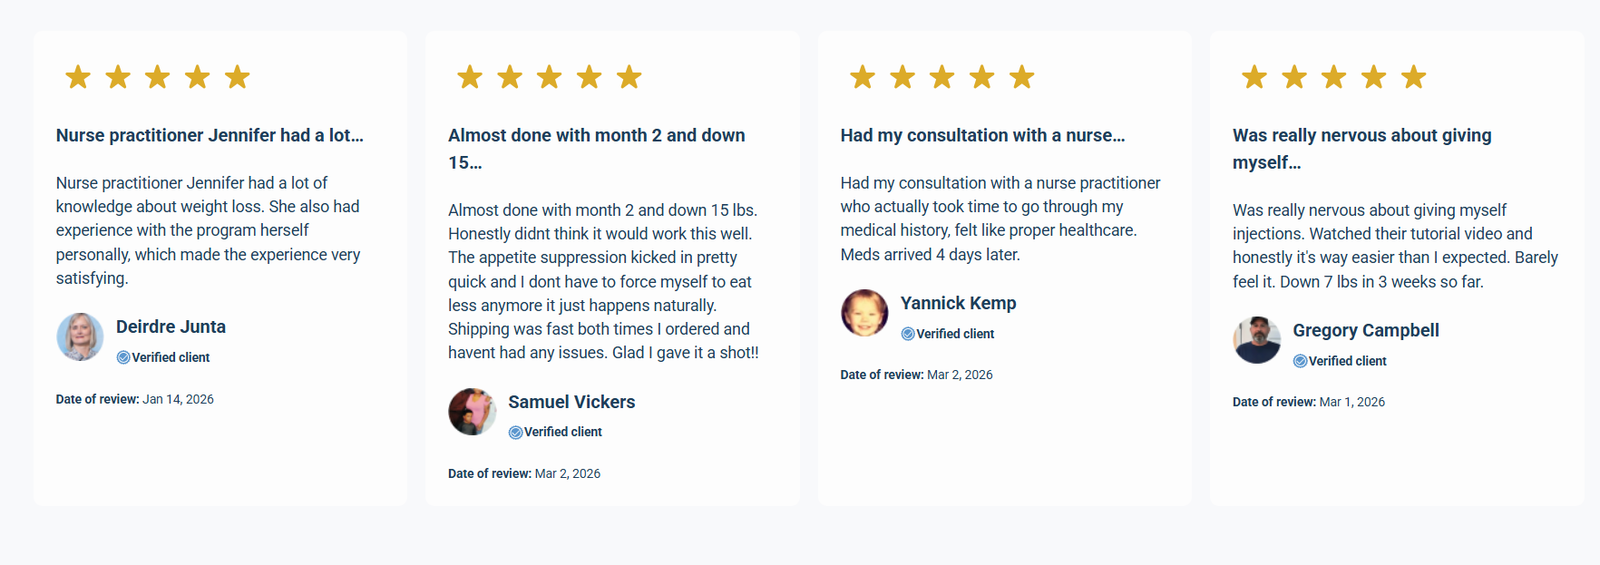Image resolution: width=1600 pixels, height=565 pixels.
Task: Open Gregory Campbell's profile photo
Action: 1257,340
